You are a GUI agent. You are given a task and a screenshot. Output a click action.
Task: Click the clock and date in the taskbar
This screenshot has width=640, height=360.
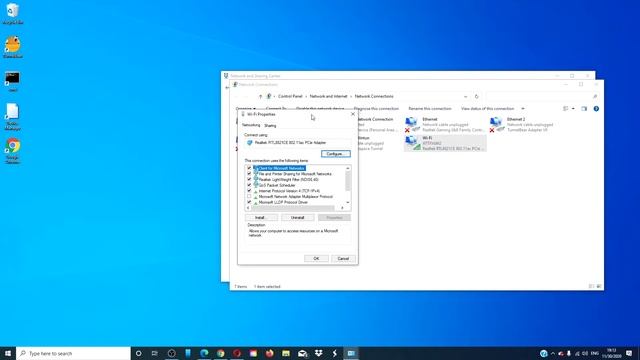[x=611, y=353]
